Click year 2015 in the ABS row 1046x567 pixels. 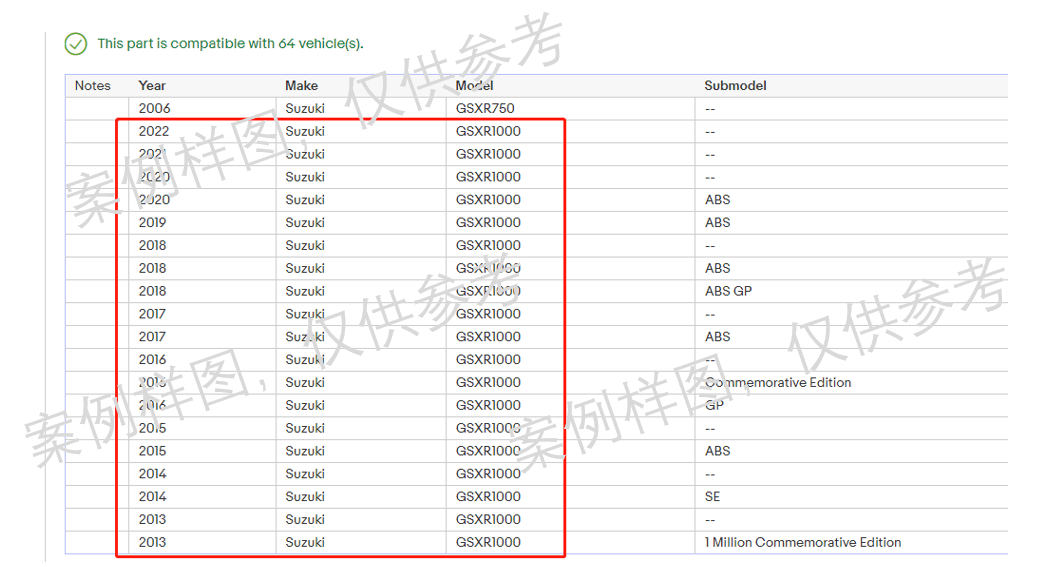click(x=153, y=451)
